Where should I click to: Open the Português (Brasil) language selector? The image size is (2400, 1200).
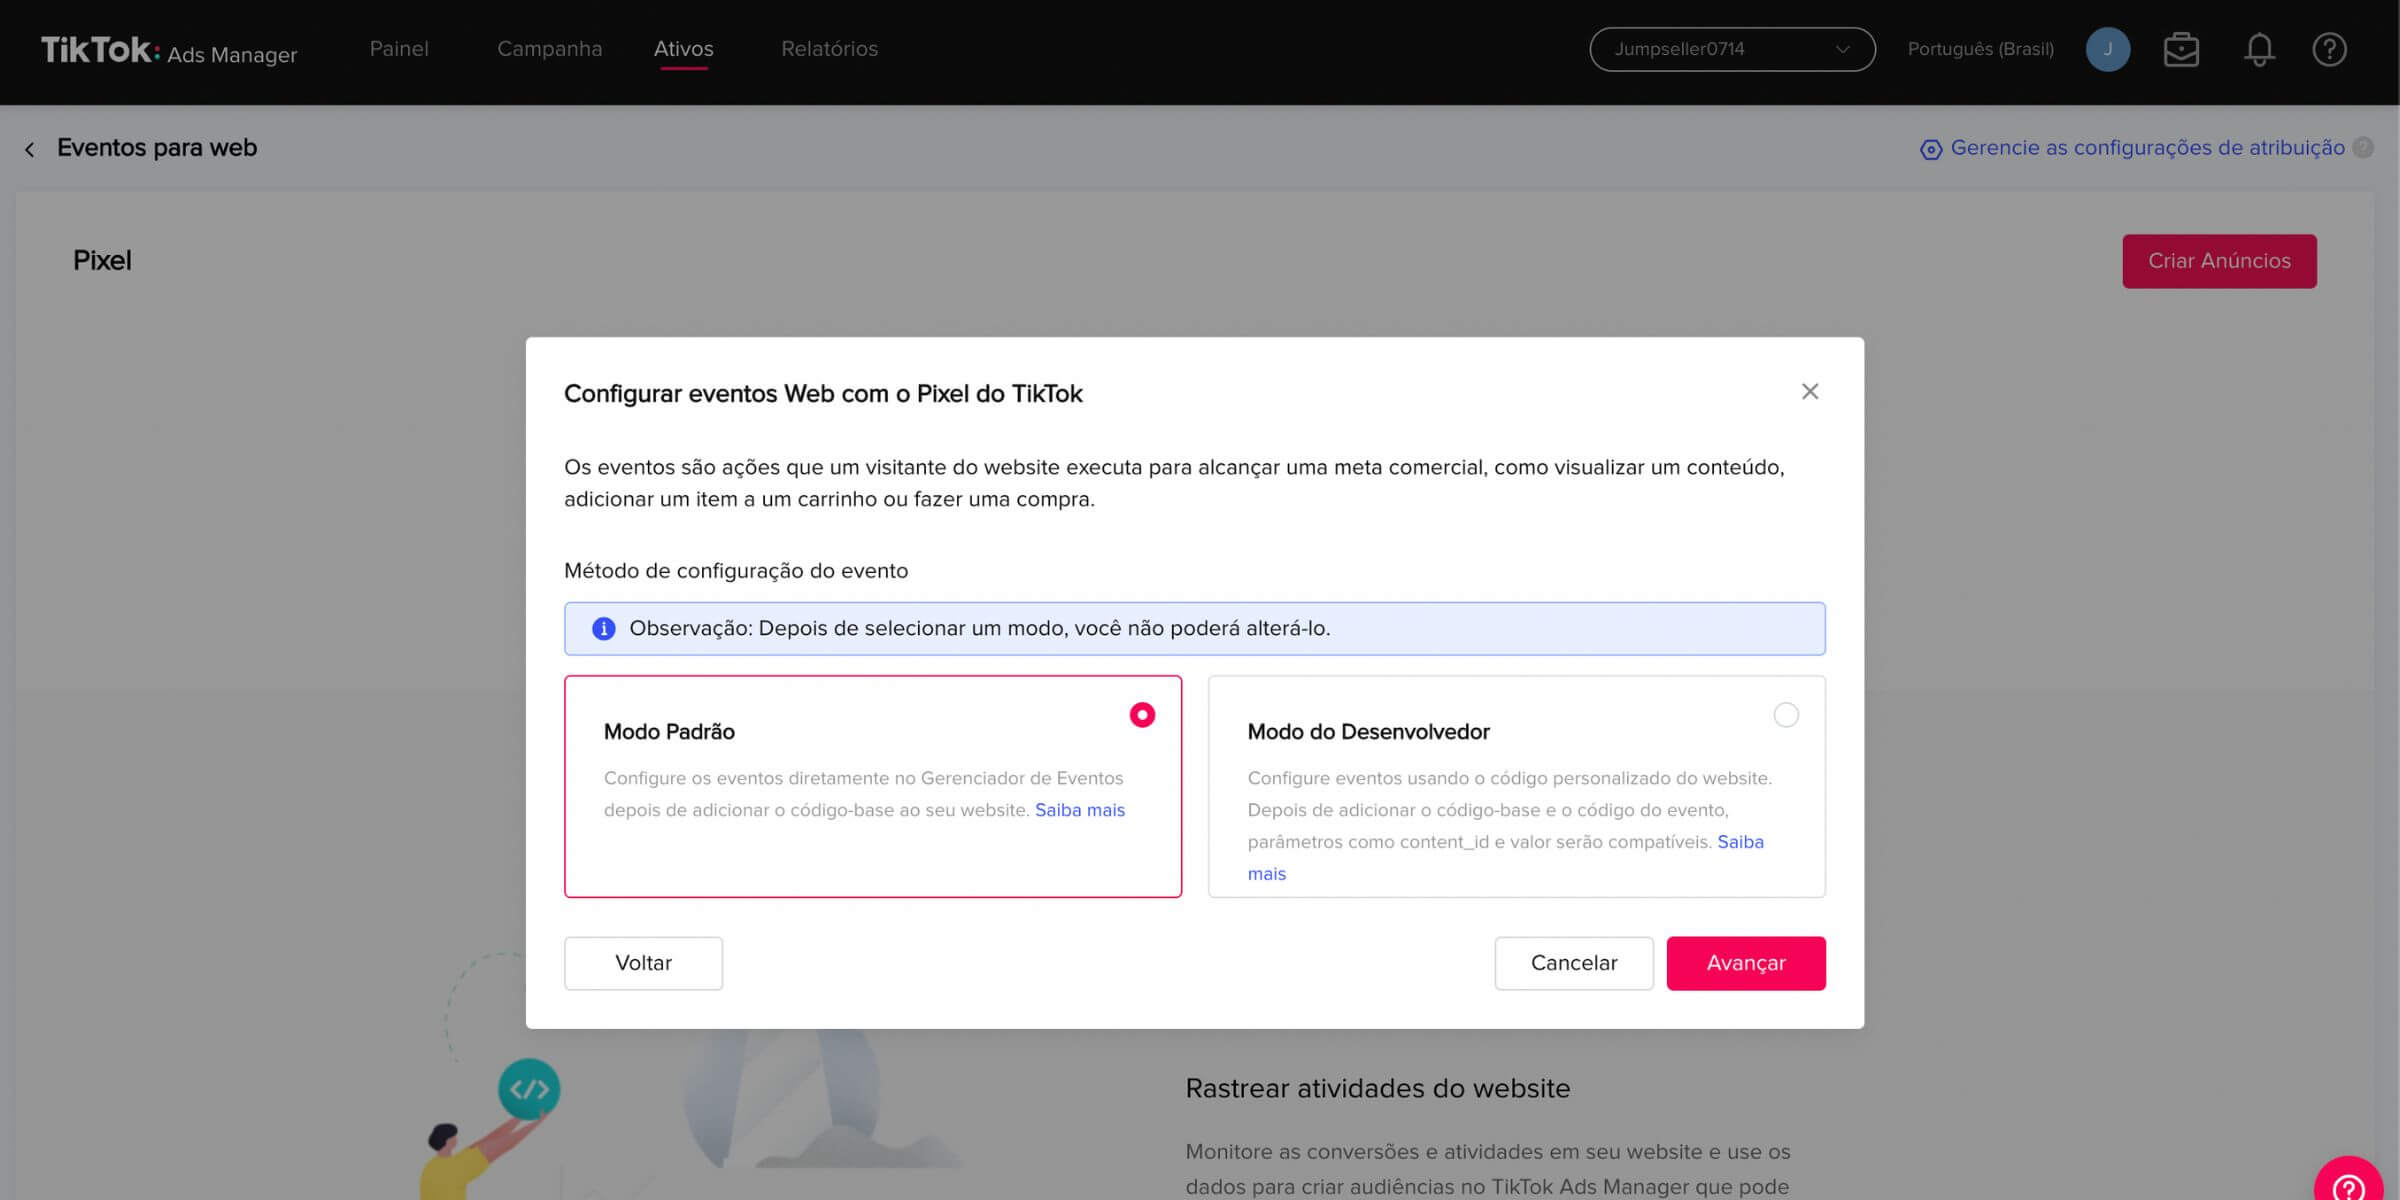click(1980, 49)
